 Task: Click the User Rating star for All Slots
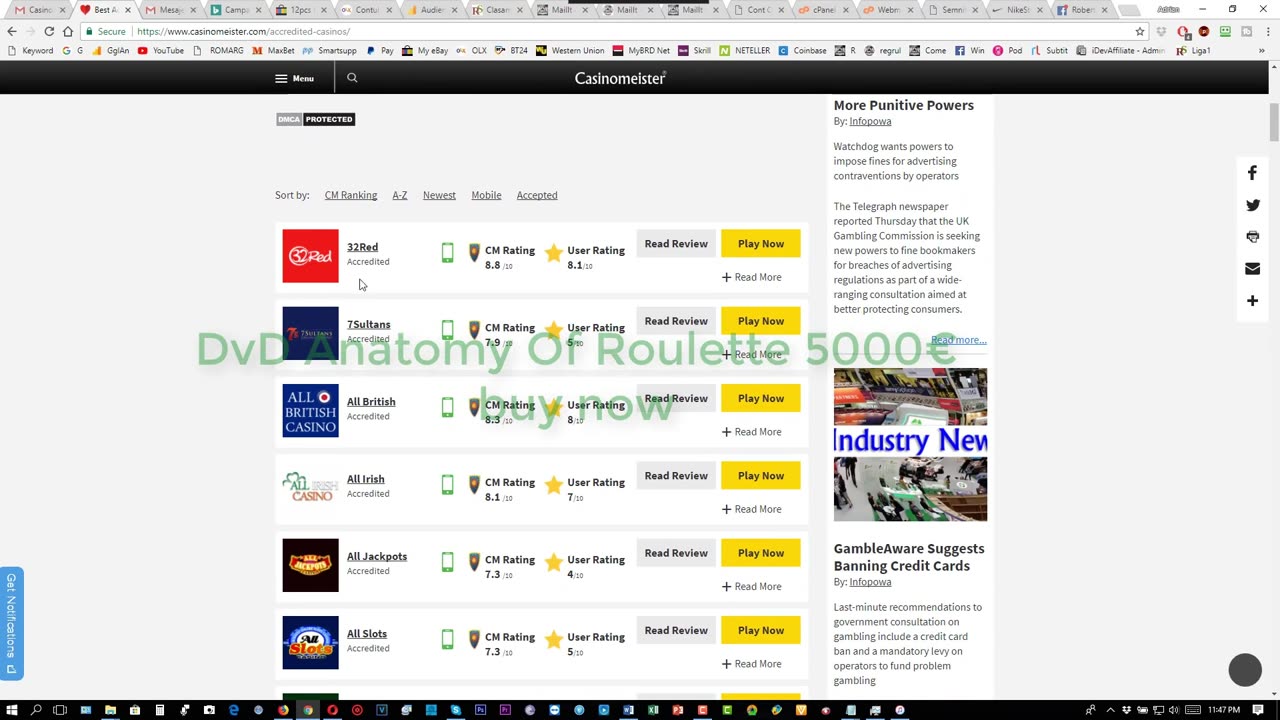(554, 640)
